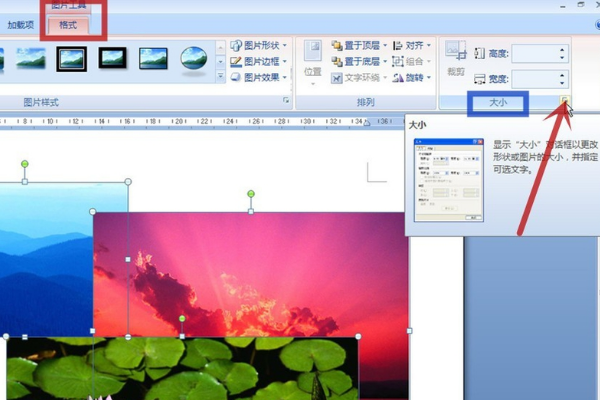Click the sunset image rotation handle
The height and width of the screenshot is (400, 600).
251,194
